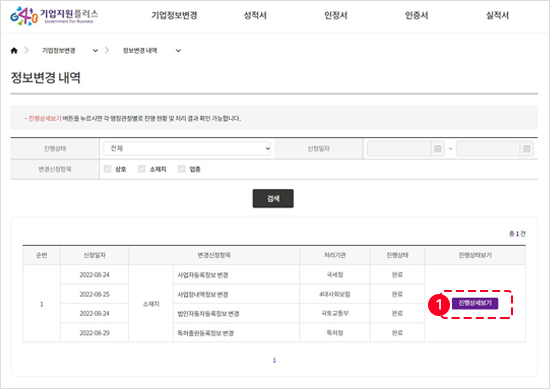Expand the 기업정보변경 breadcrumb dropdown

pos(95,51)
